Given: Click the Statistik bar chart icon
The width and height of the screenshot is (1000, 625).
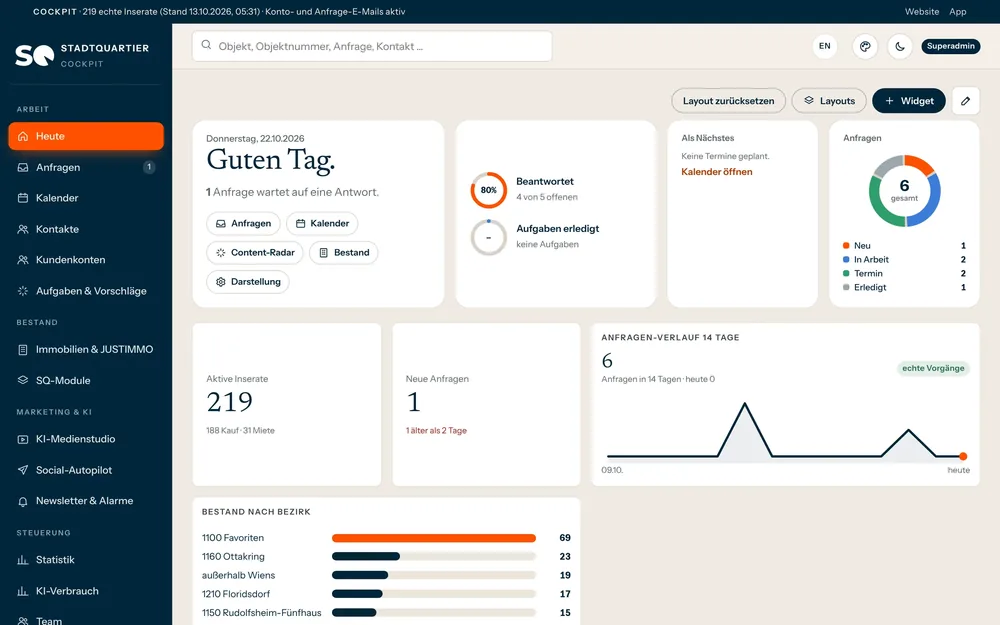Looking at the screenshot, I should (23, 560).
